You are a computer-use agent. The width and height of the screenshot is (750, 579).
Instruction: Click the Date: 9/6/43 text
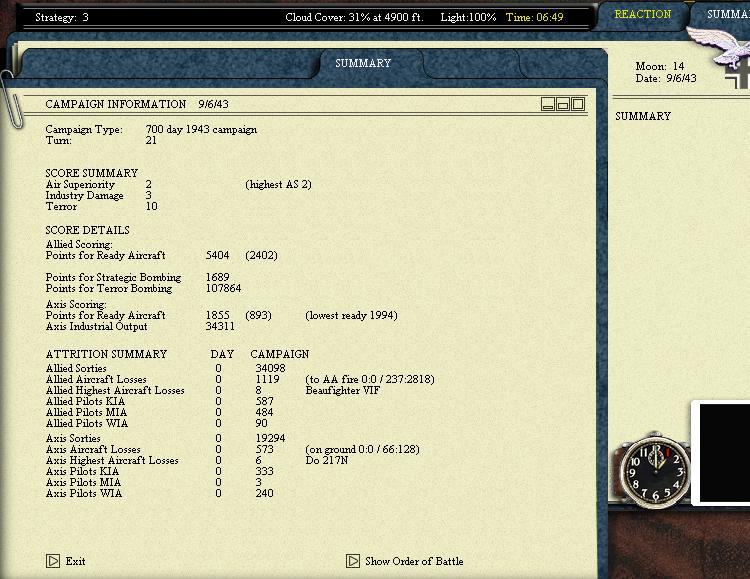tap(666, 78)
